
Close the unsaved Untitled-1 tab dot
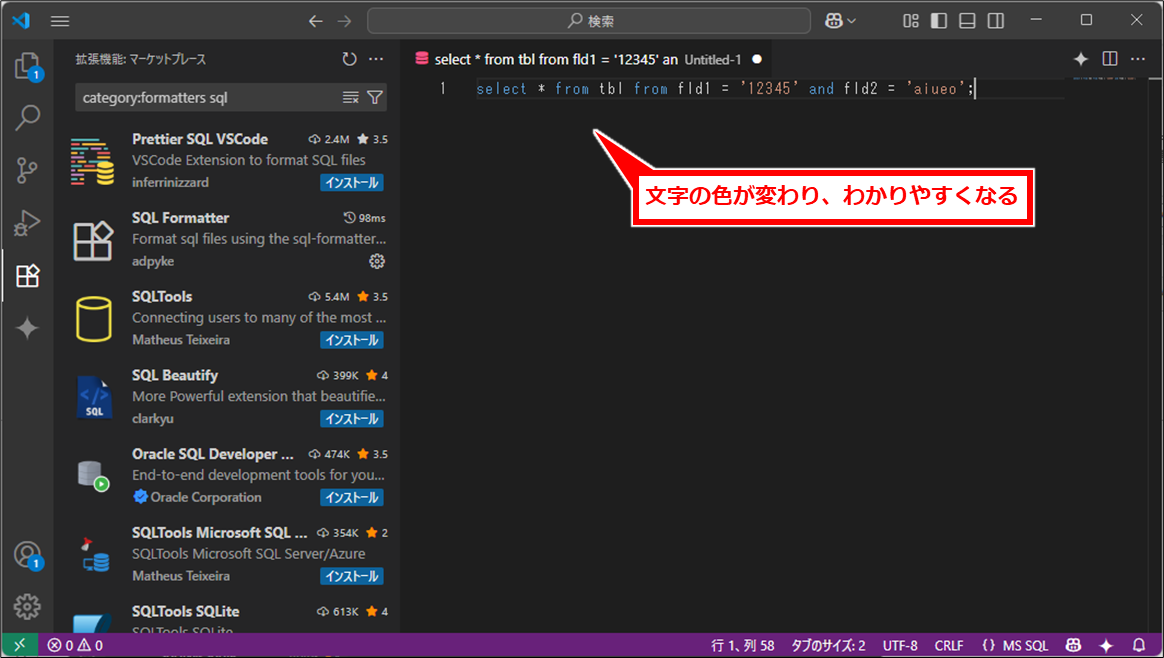click(x=756, y=59)
